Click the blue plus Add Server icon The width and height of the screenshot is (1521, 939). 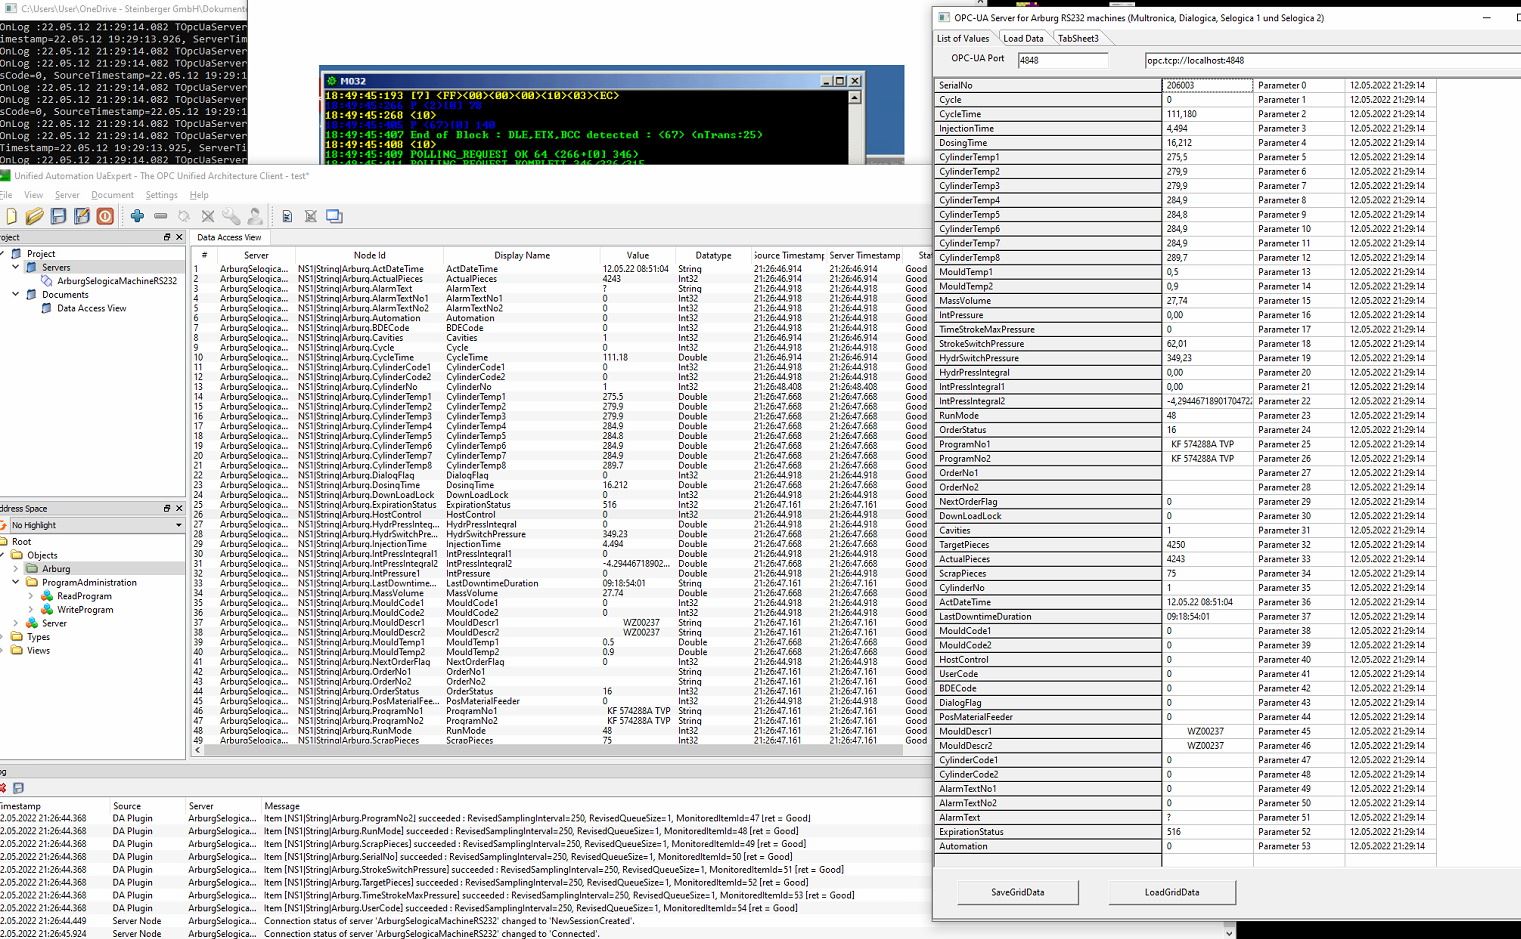pos(137,216)
